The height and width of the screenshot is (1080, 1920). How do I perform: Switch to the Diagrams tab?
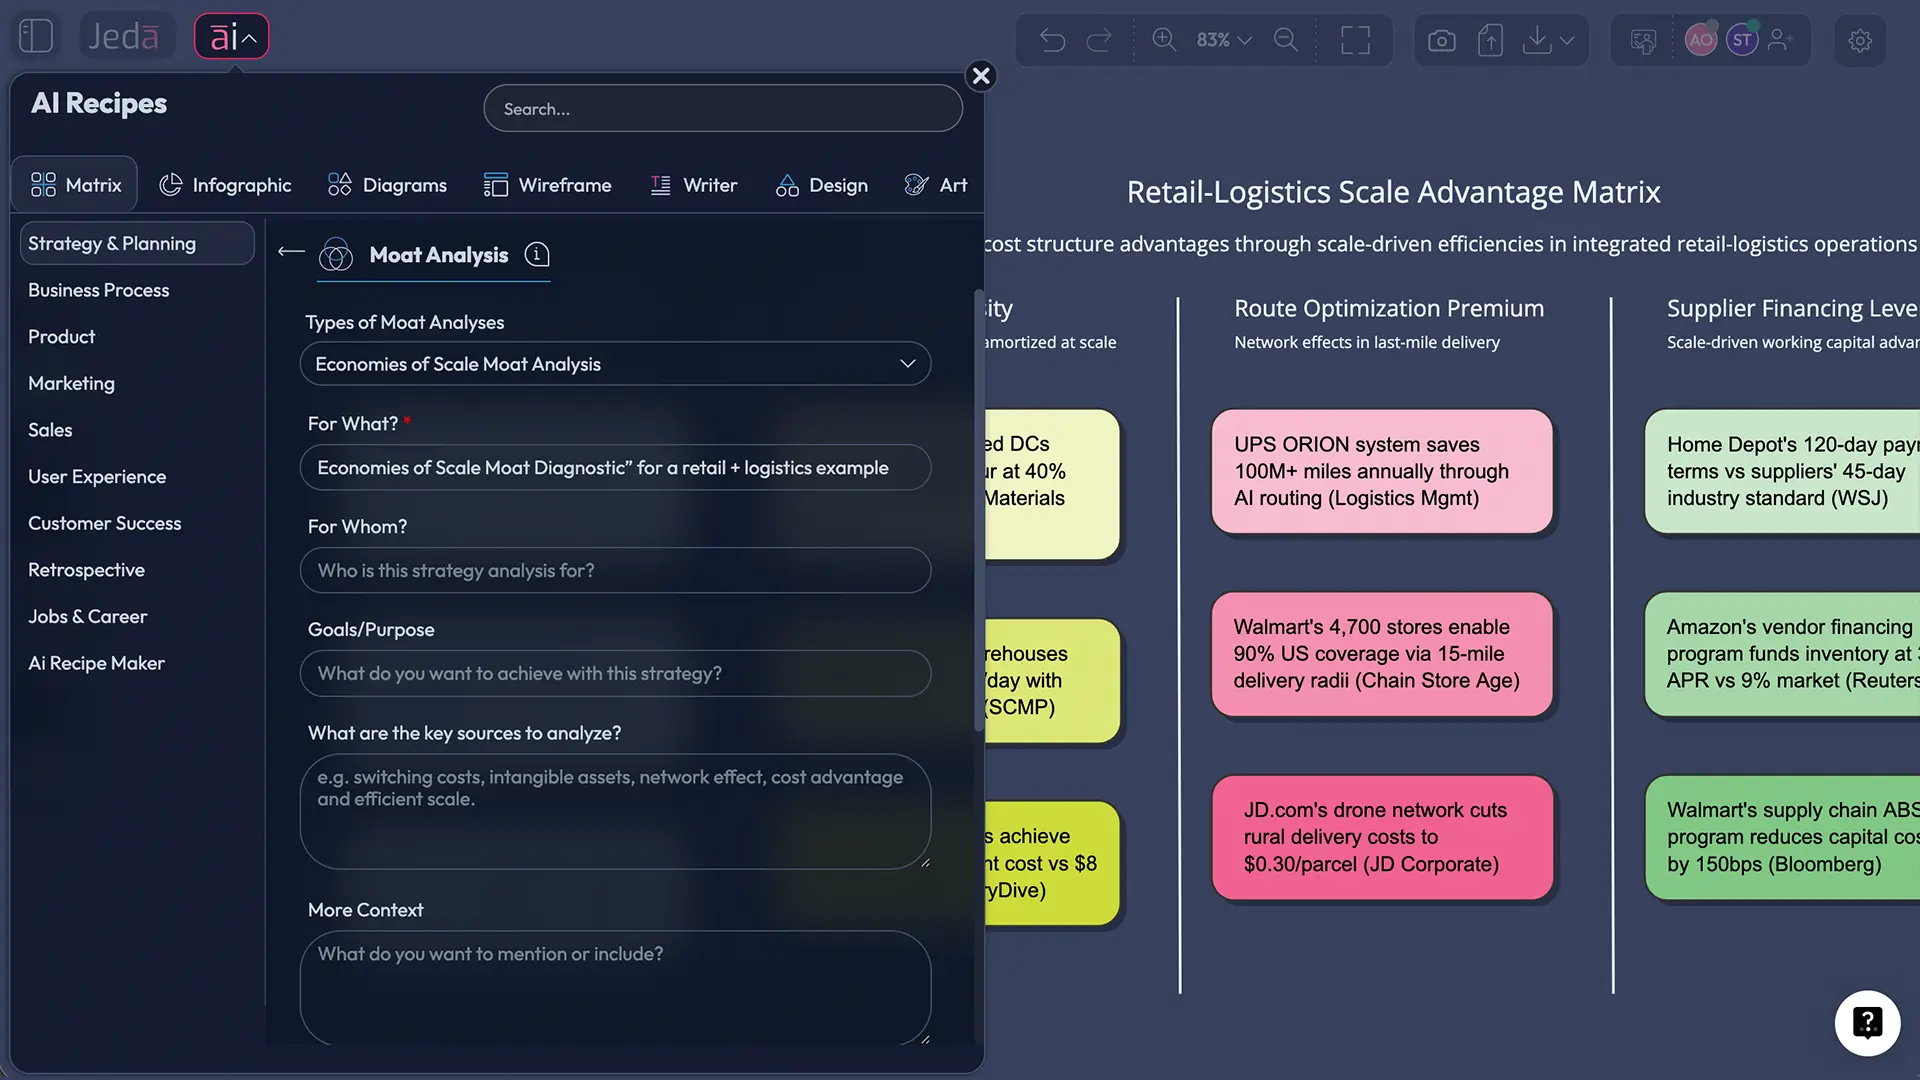pos(387,185)
